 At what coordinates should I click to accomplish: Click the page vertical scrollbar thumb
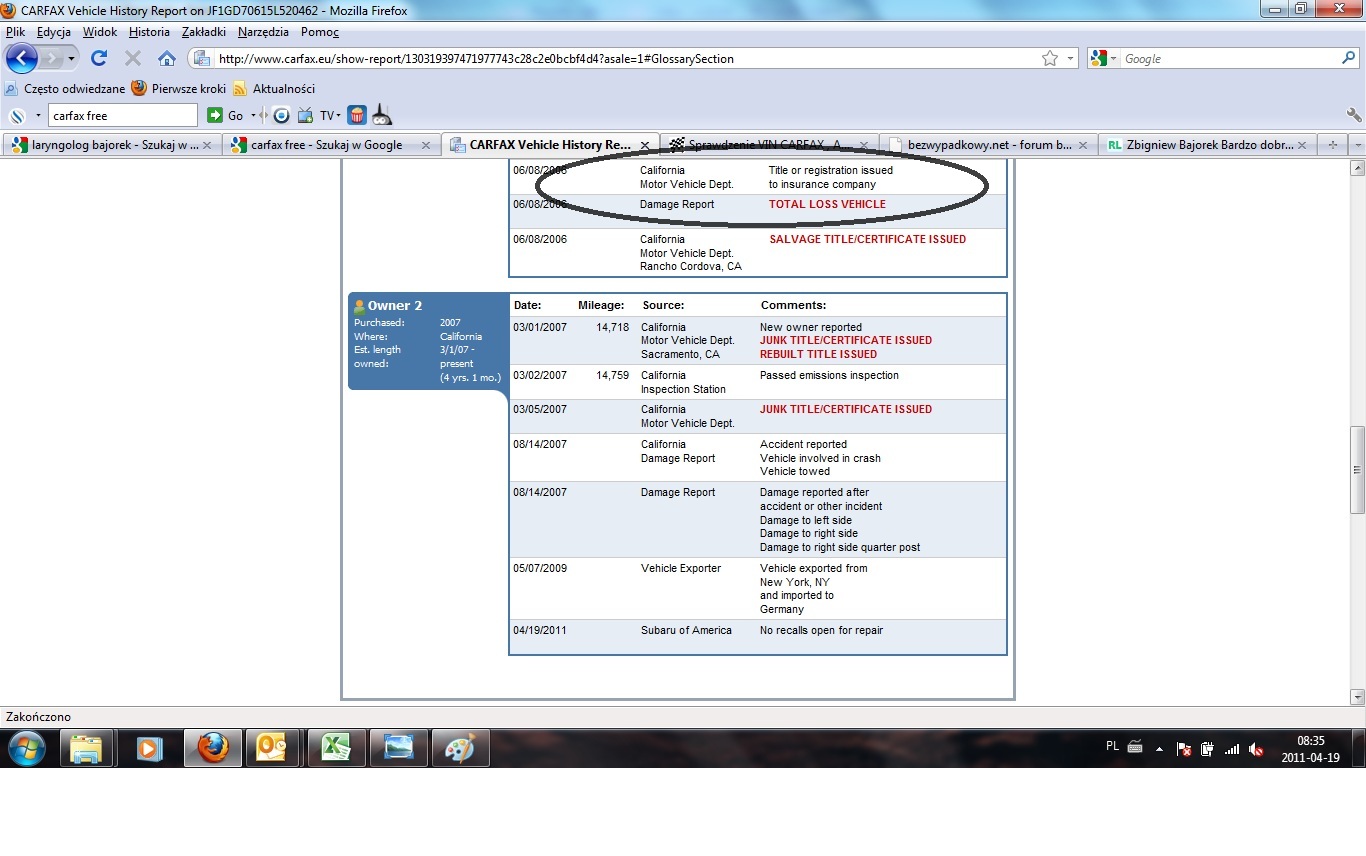coord(1357,470)
